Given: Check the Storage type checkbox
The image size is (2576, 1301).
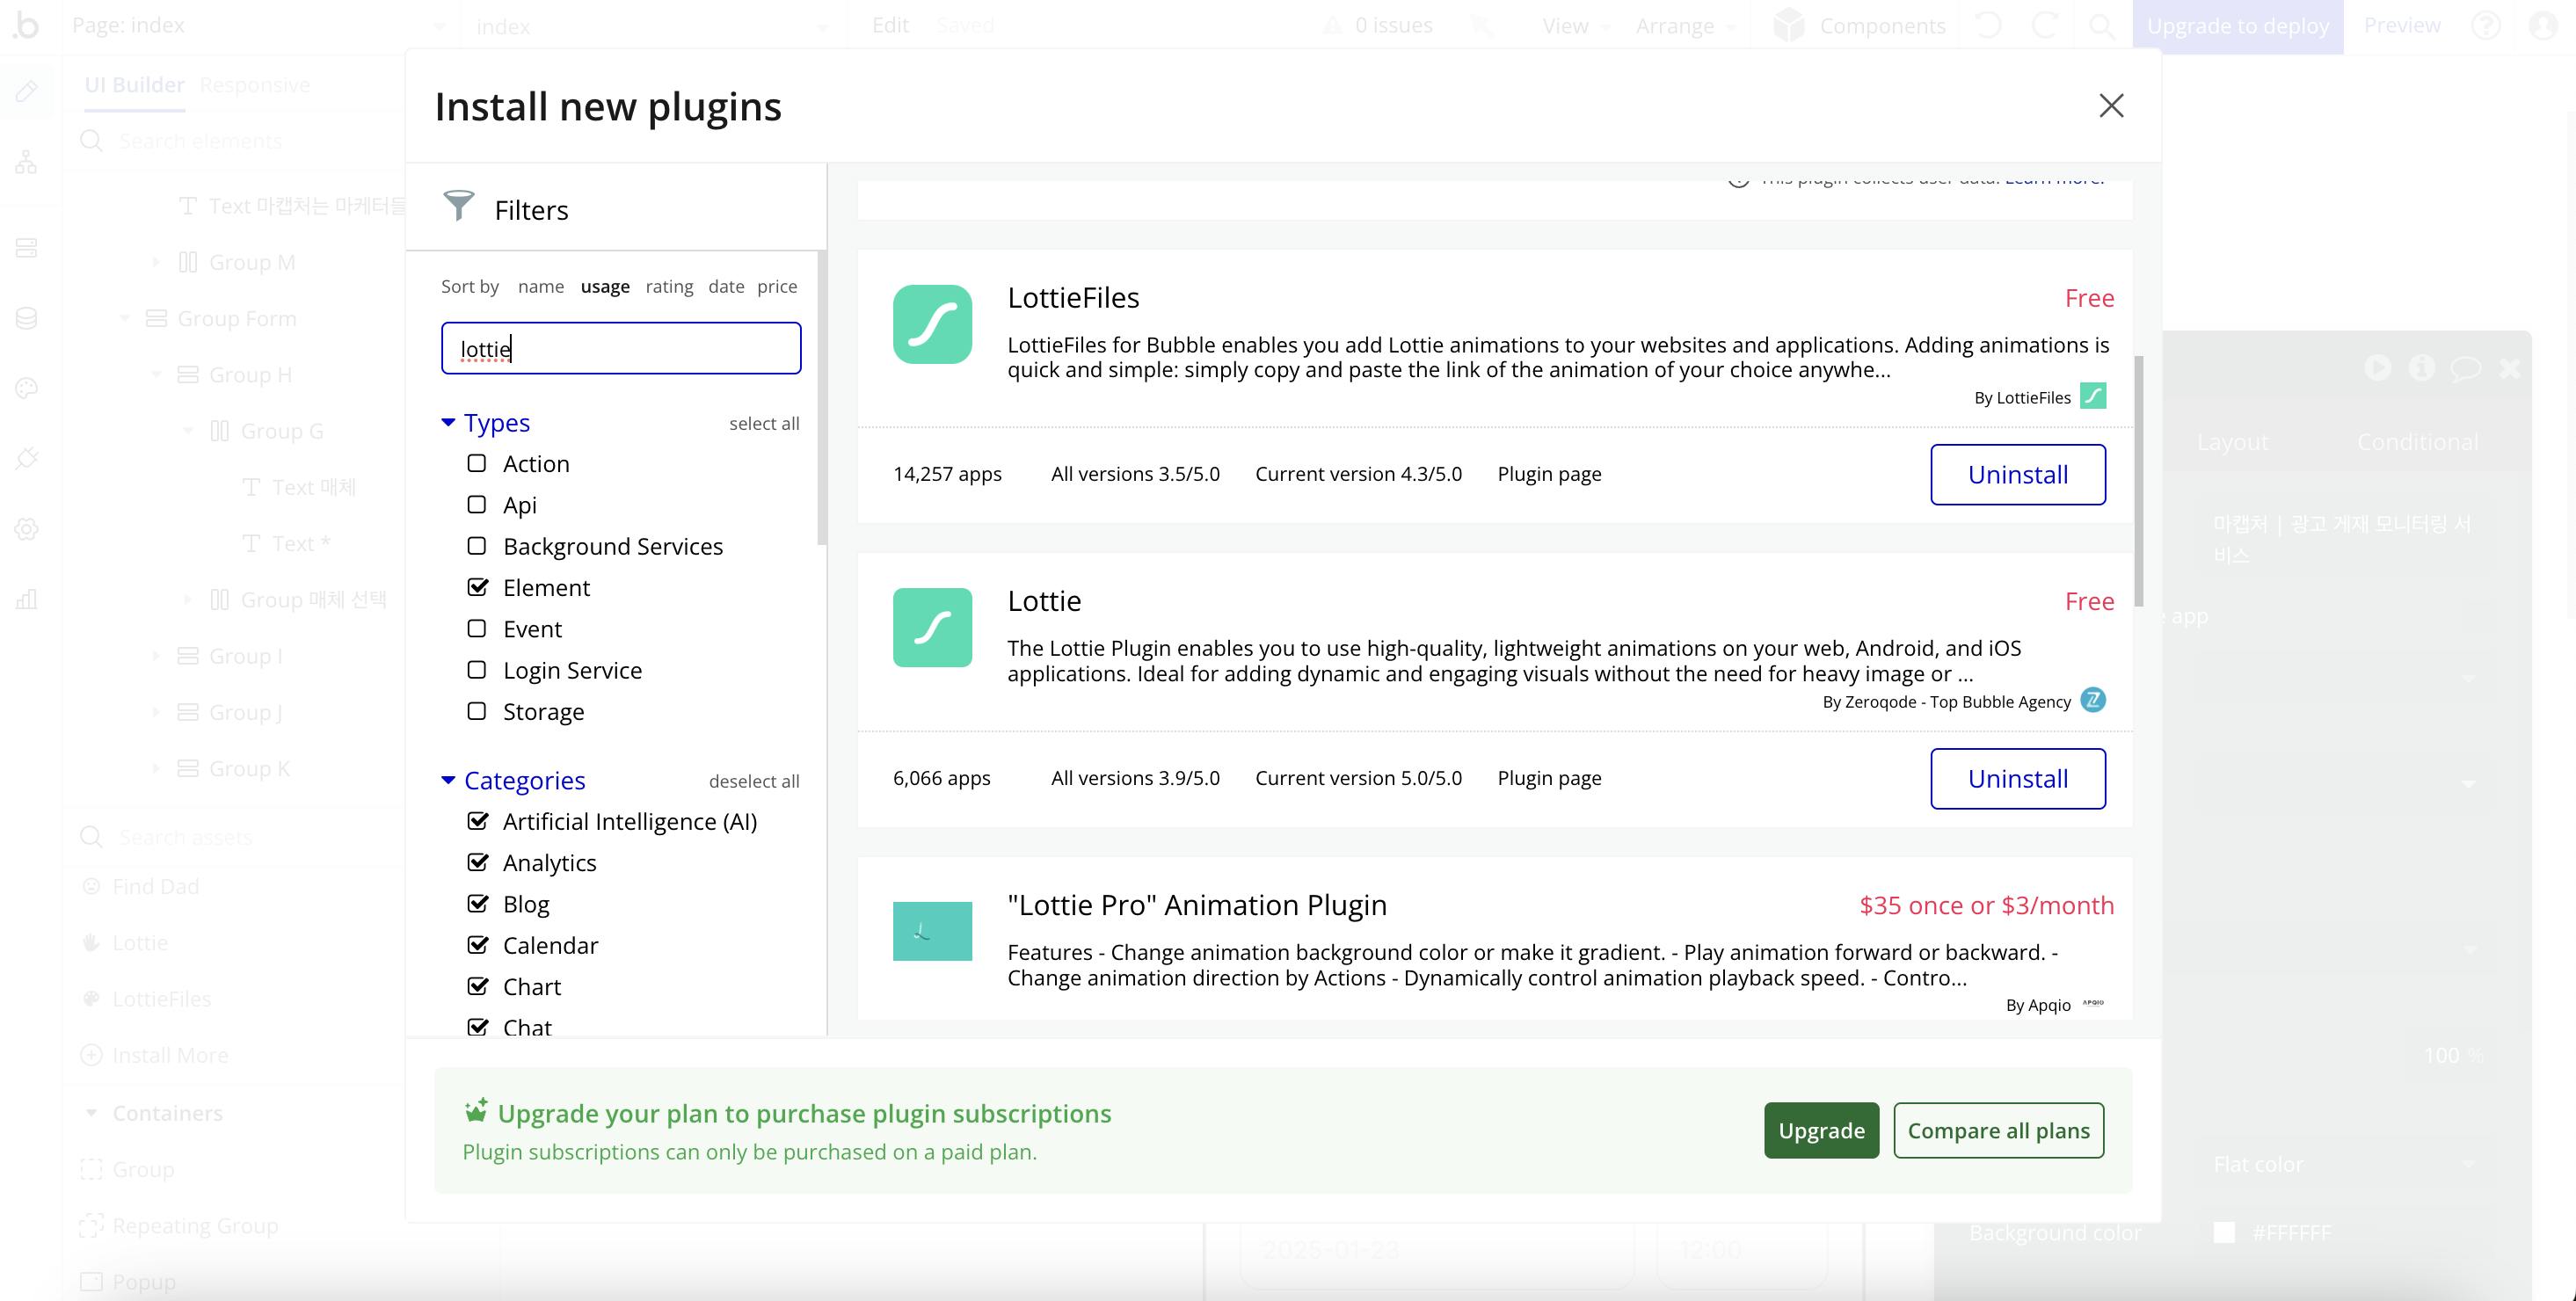Looking at the screenshot, I should pos(477,710).
